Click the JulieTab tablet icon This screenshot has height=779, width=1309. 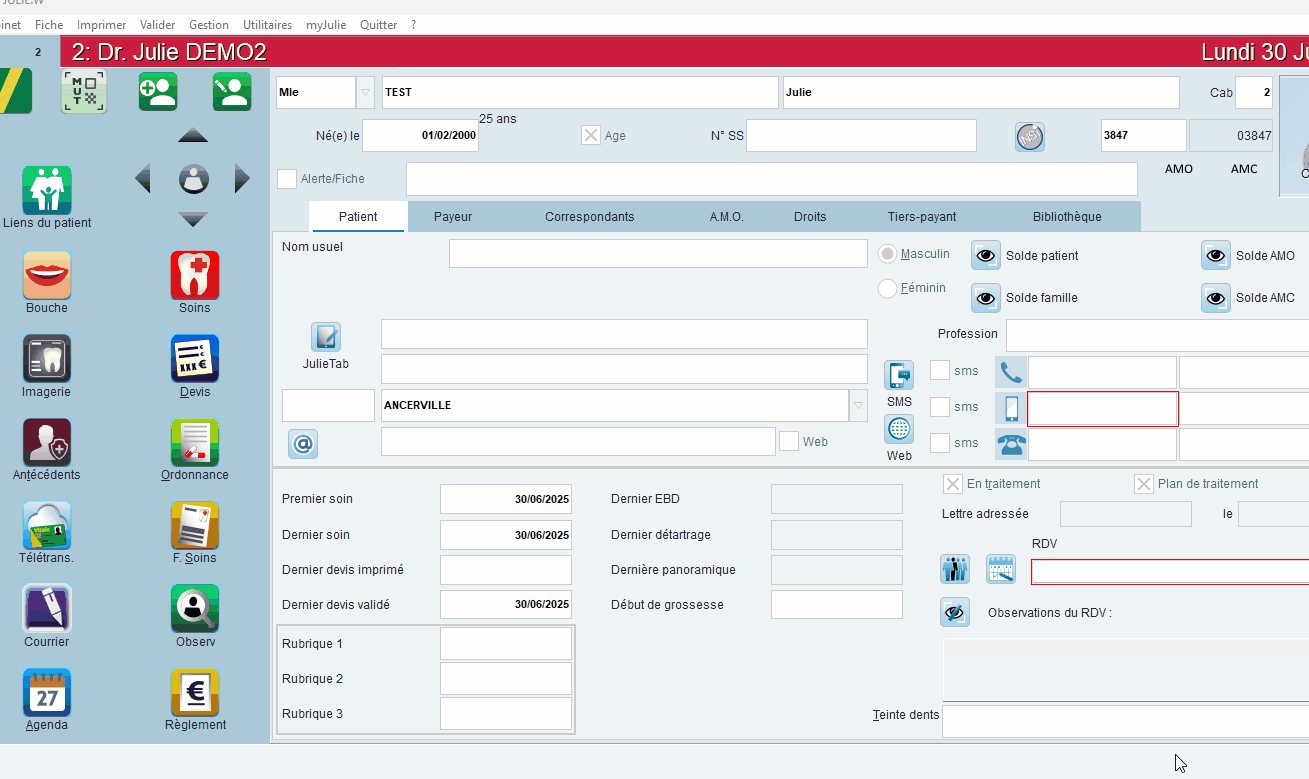click(x=326, y=337)
